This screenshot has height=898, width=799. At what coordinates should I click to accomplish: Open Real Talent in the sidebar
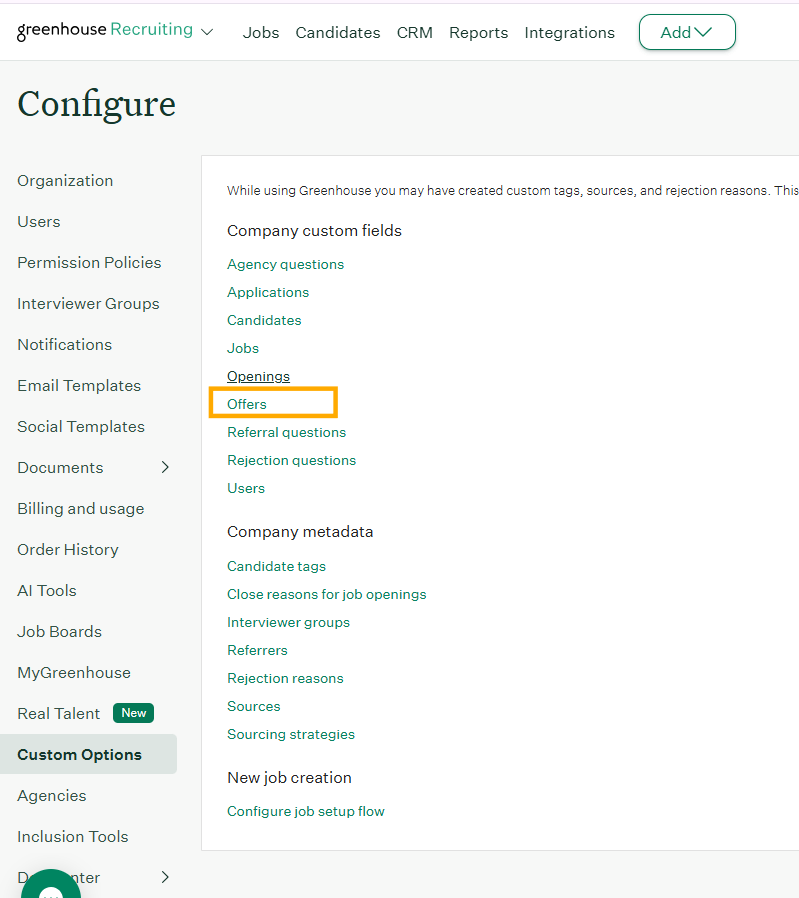(x=58, y=714)
